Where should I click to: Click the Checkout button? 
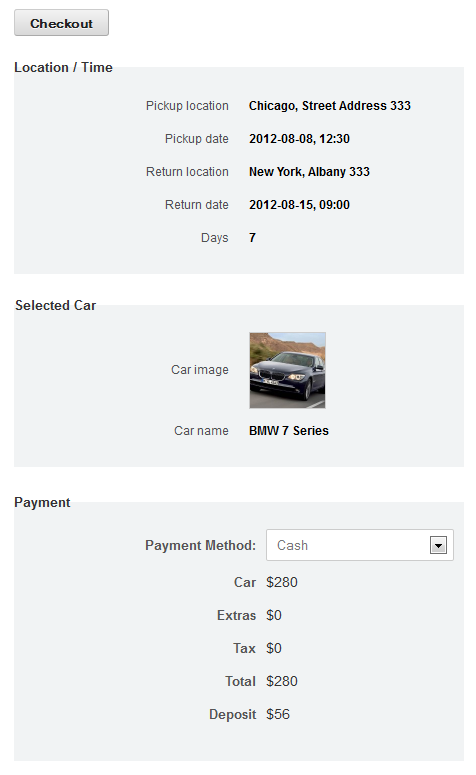(x=61, y=23)
